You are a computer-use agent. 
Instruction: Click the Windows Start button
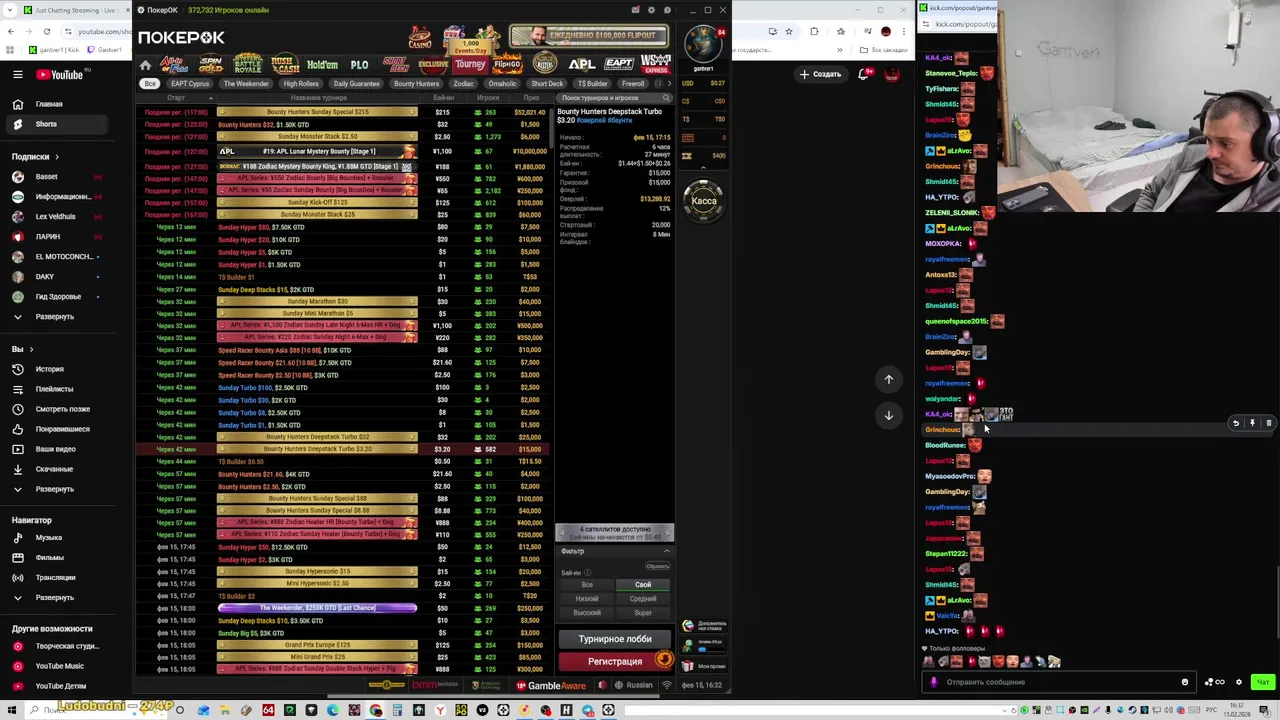point(12,710)
